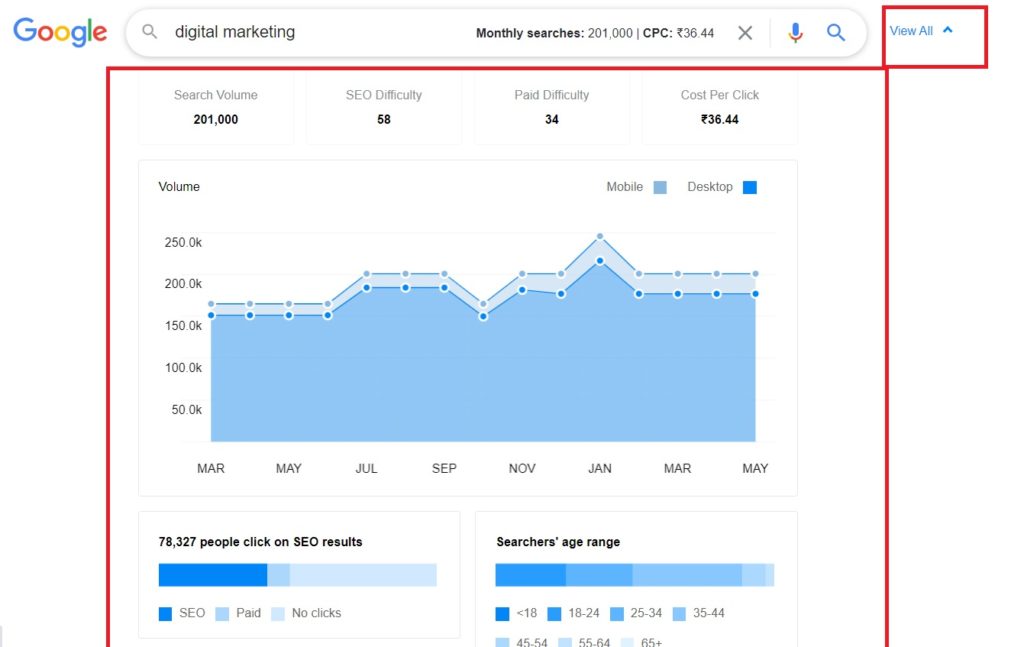Click the SEP month label

tap(444, 469)
